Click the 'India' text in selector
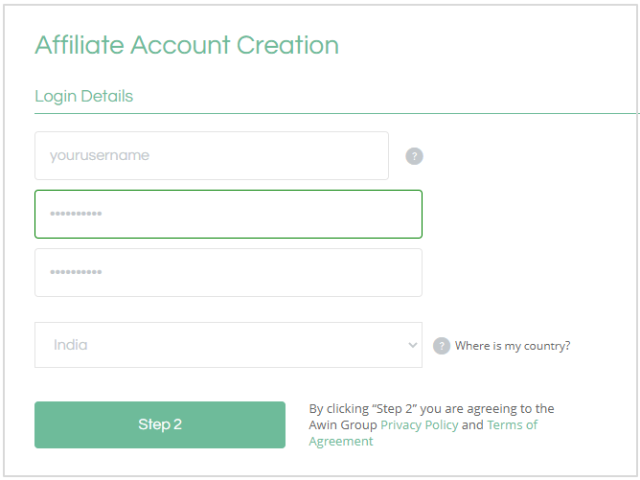Viewport: 640px width, 480px height. tap(71, 345)
